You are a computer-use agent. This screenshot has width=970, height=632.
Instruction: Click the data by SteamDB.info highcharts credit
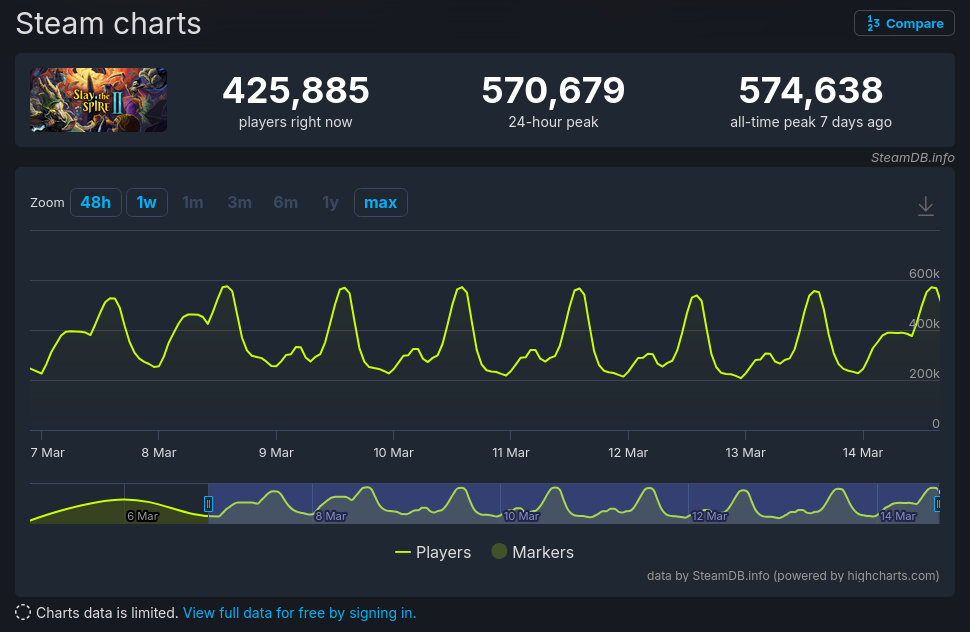coord(793,576)
